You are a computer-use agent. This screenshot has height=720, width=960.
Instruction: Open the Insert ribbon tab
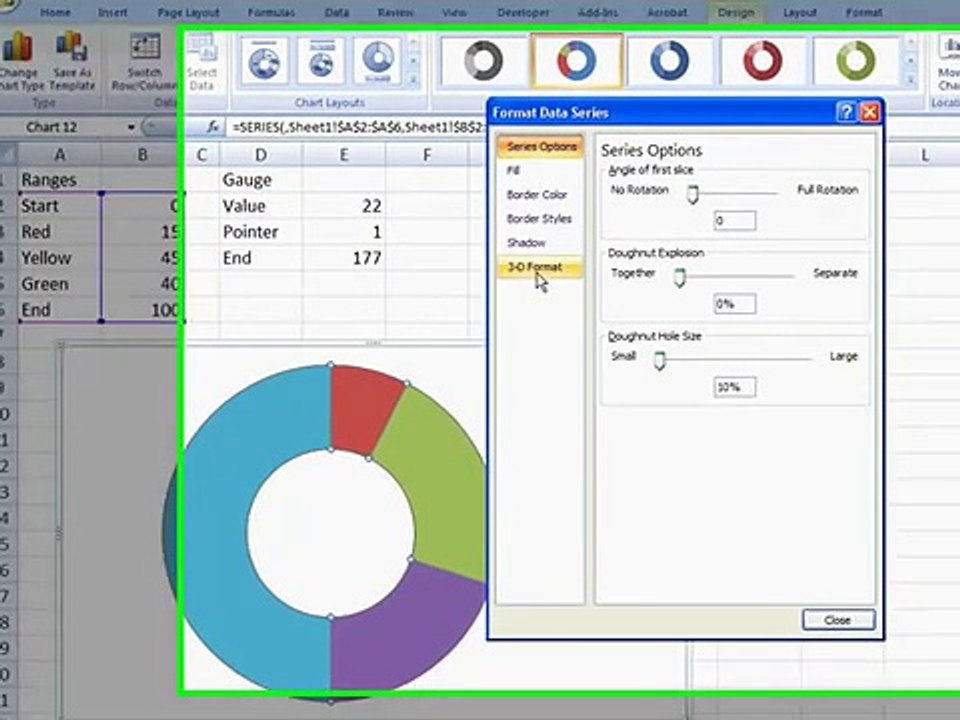(x=113, y=12)
